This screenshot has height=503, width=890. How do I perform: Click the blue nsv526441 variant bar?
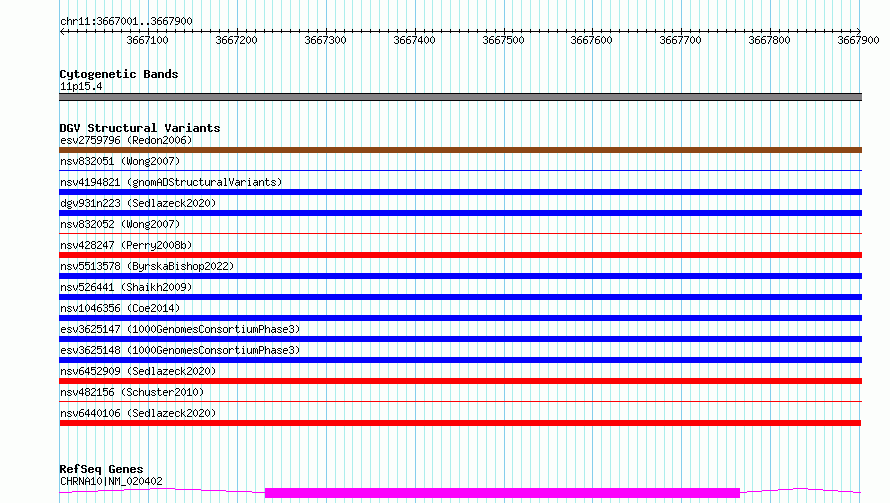point(460,297)
